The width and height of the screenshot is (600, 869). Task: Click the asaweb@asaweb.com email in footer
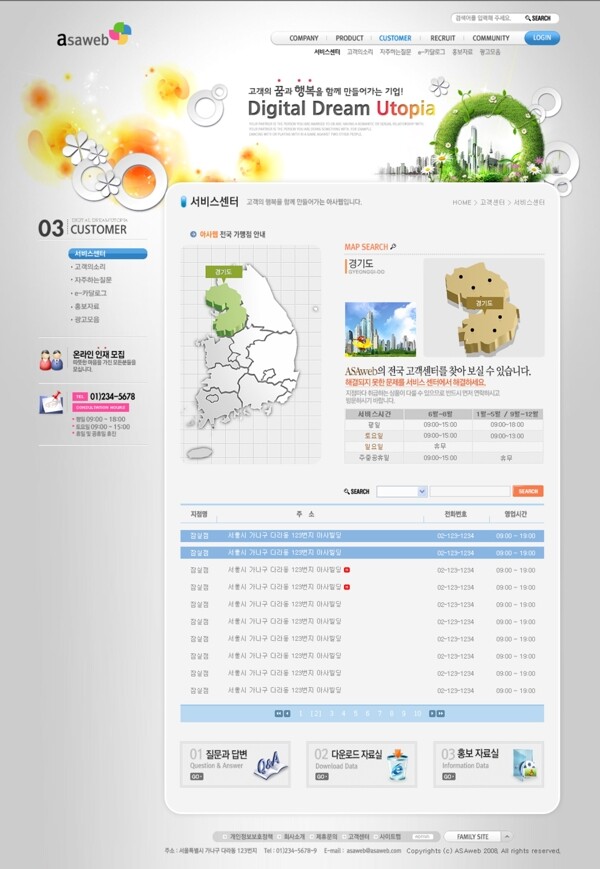[373, 851]
